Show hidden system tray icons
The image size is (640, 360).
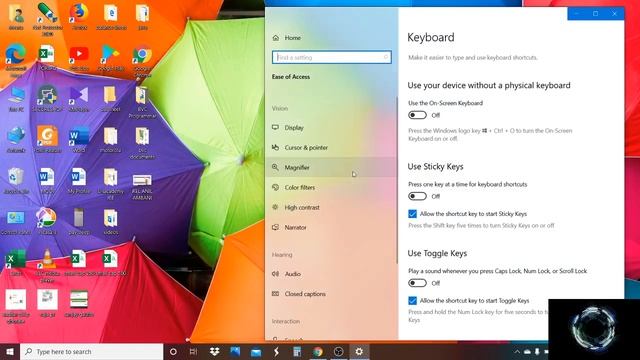517,351
